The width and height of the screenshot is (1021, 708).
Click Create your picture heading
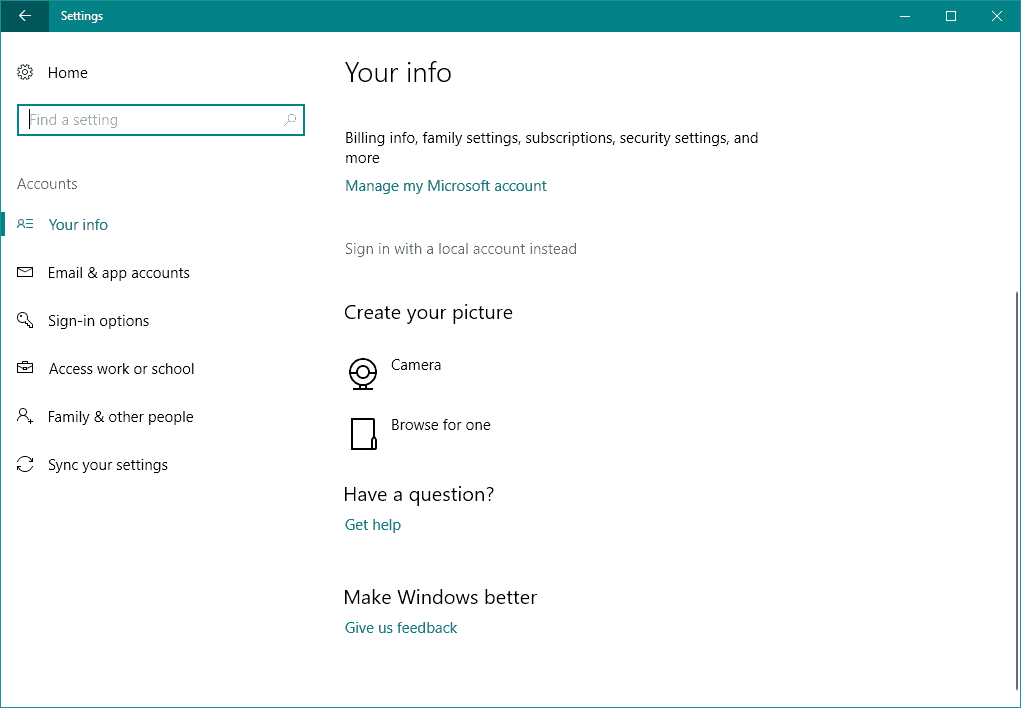click(x=428, y=313)
